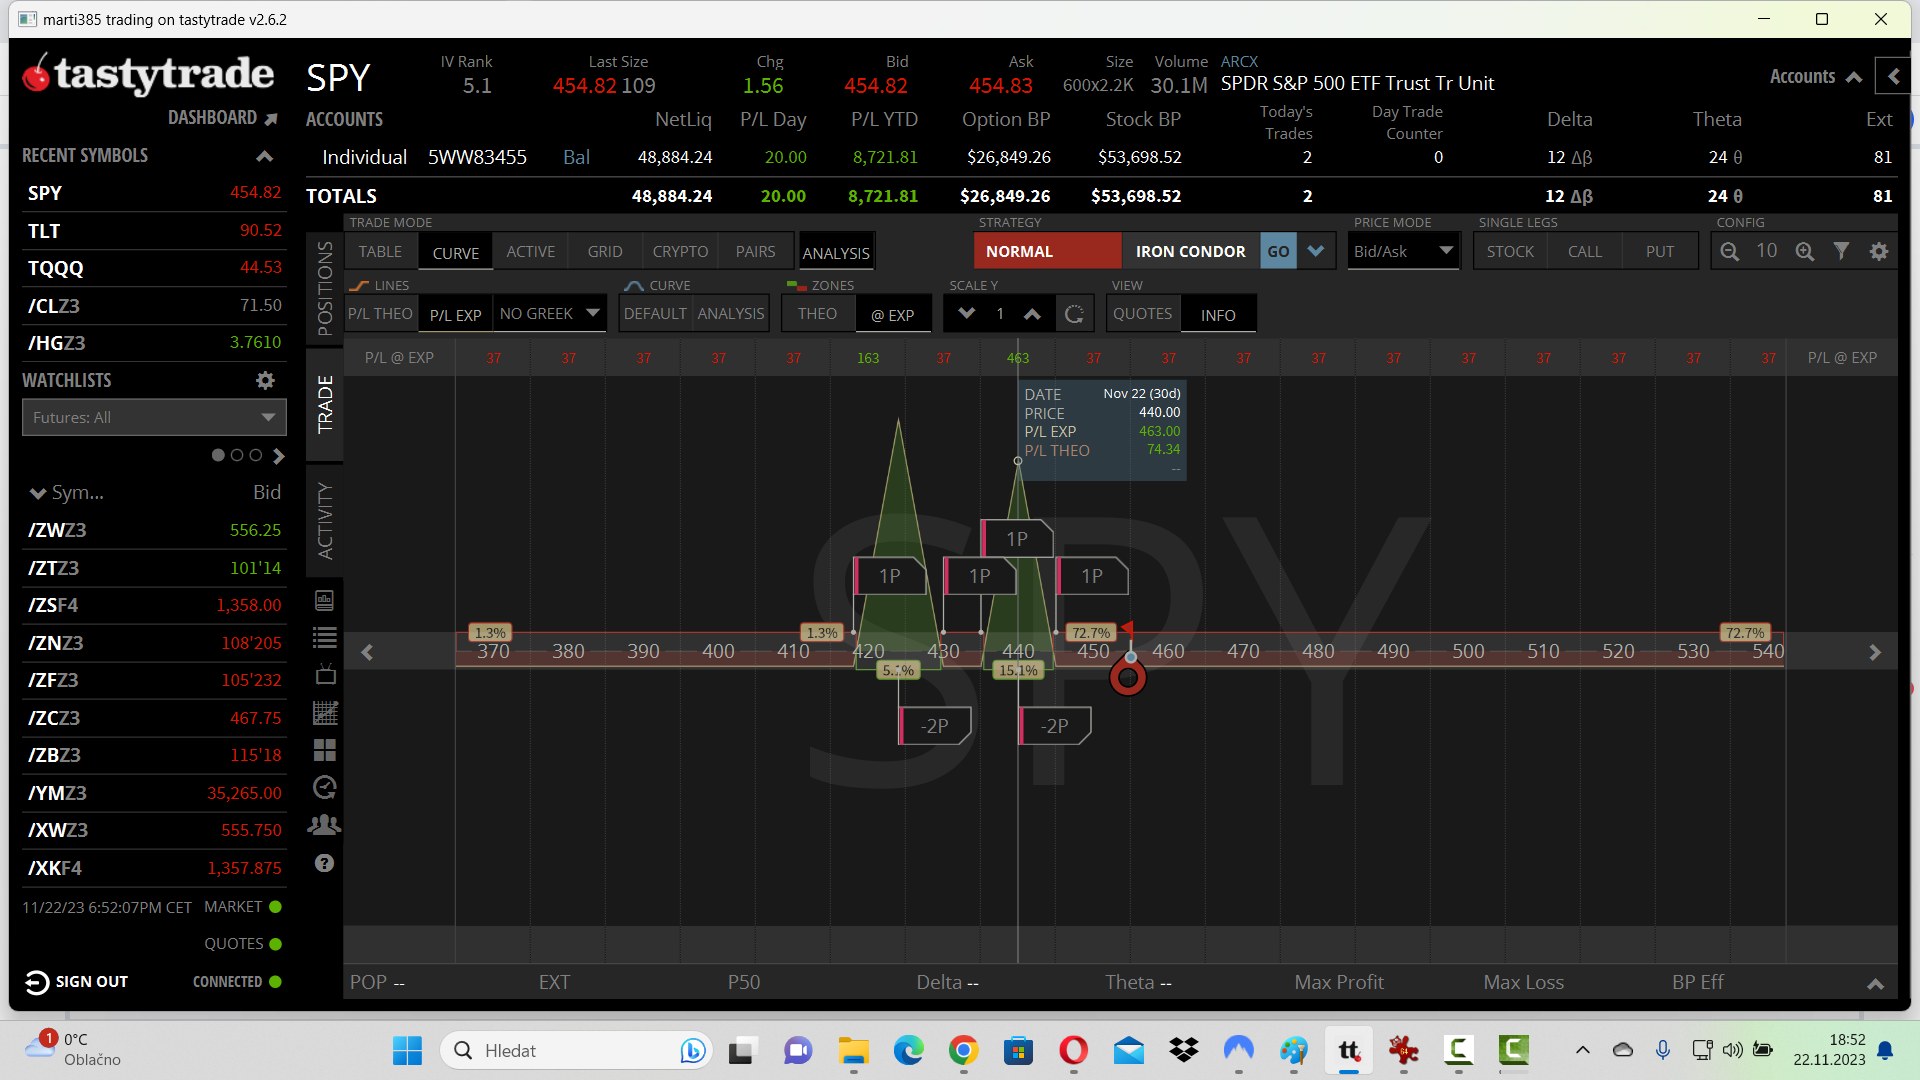Screen dimensions: 1920x1080
Task: Open the four-squares layout icon in the sidebar
Action: coord(325,750)
